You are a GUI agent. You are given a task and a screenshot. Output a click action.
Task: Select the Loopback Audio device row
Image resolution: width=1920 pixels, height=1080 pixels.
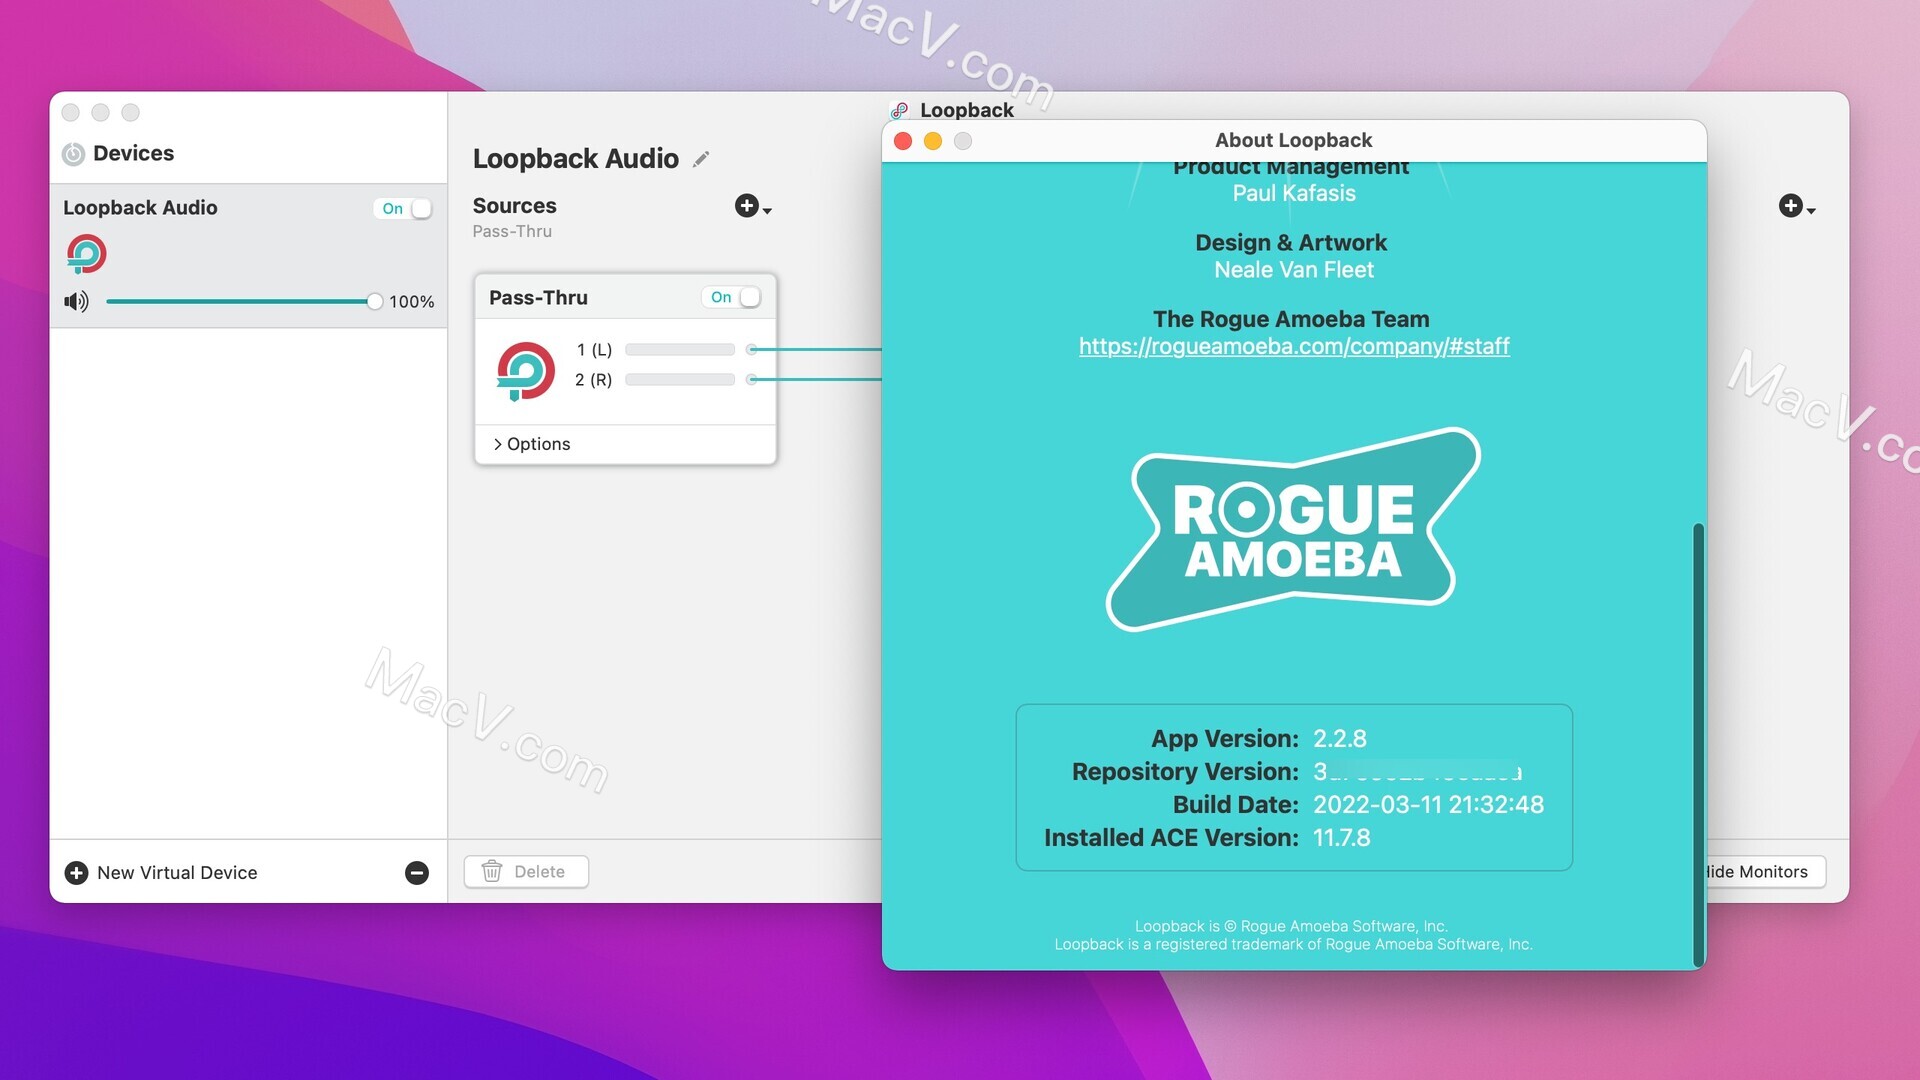click(x=248, y=256)
